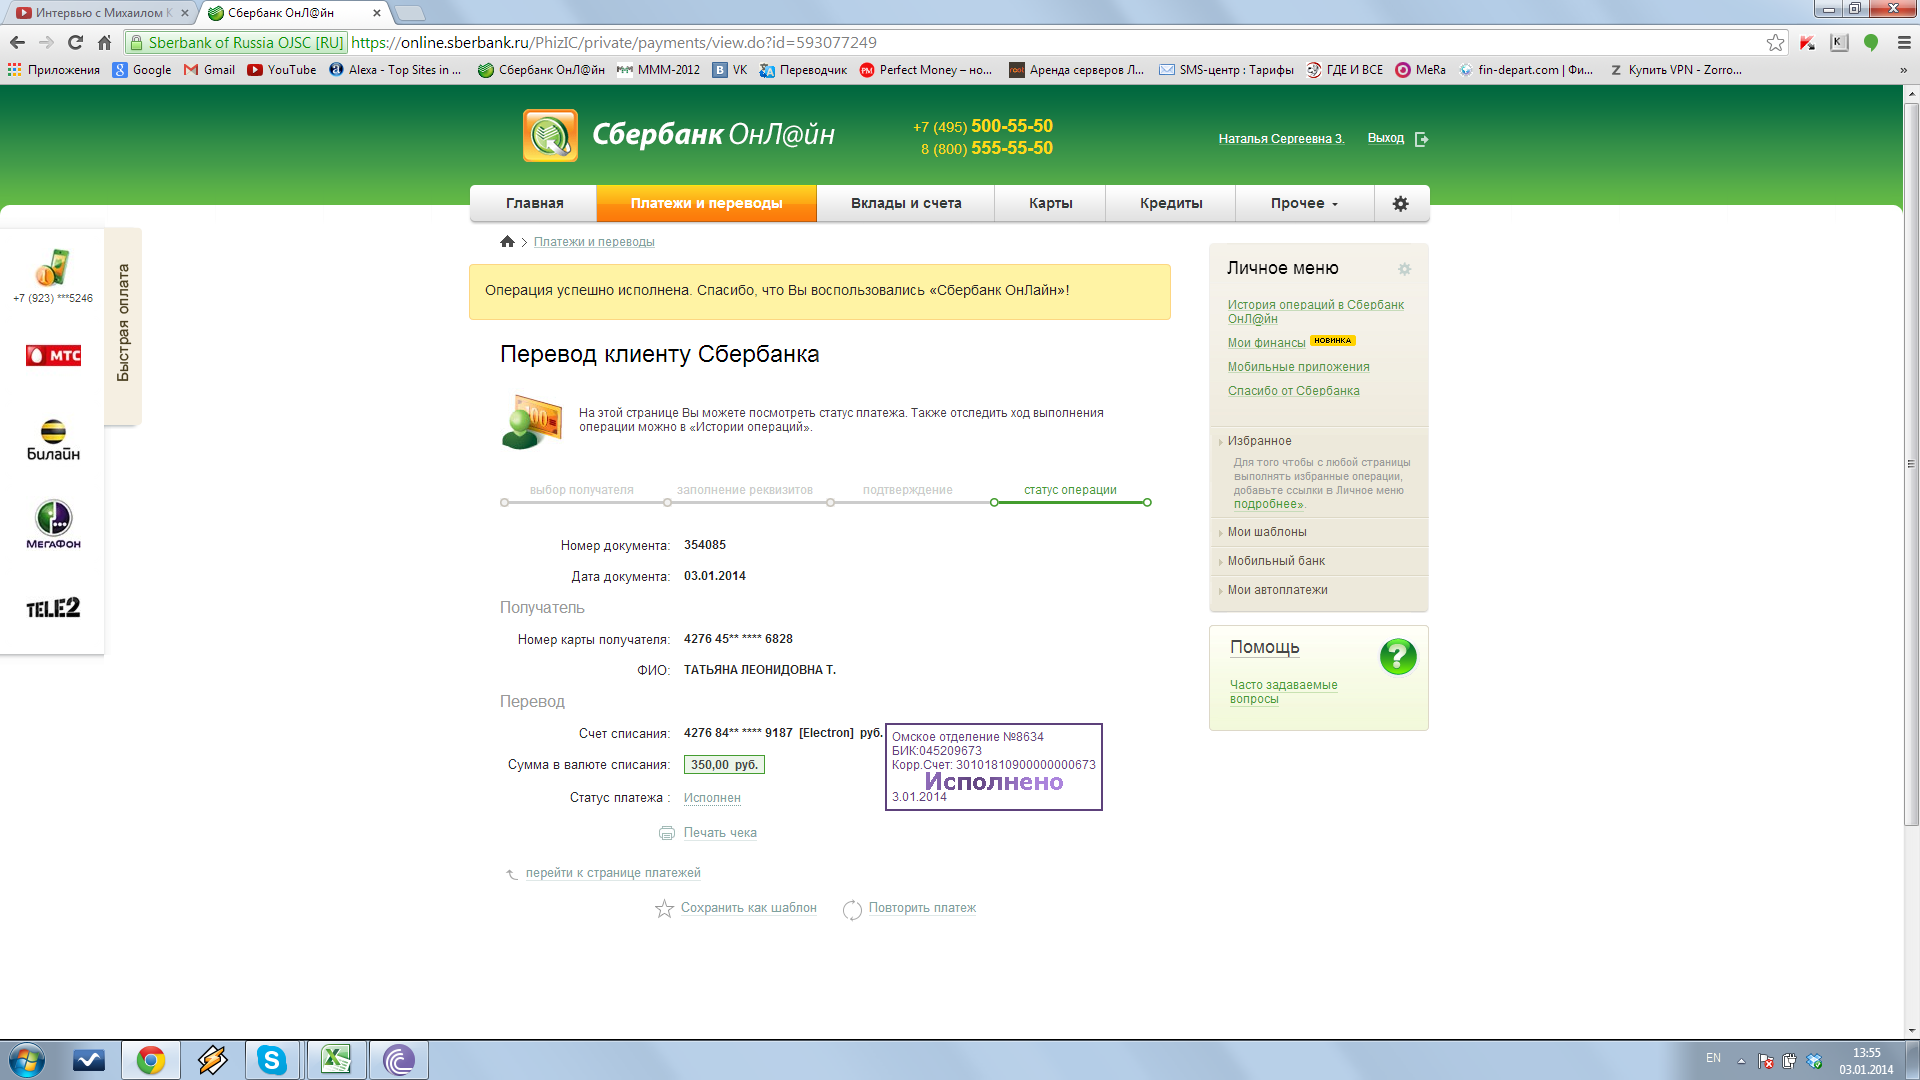The image size is (1920, 1080).
Task: Switch to Вклады и счета tab
Action: 906,203
